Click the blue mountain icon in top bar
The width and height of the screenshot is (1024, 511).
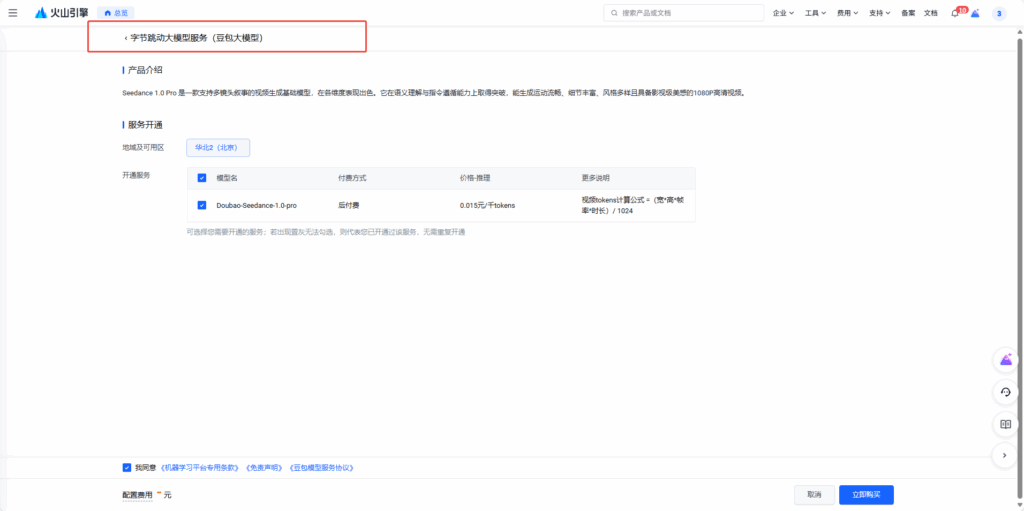pyautogui.click(x=975, y=13)
